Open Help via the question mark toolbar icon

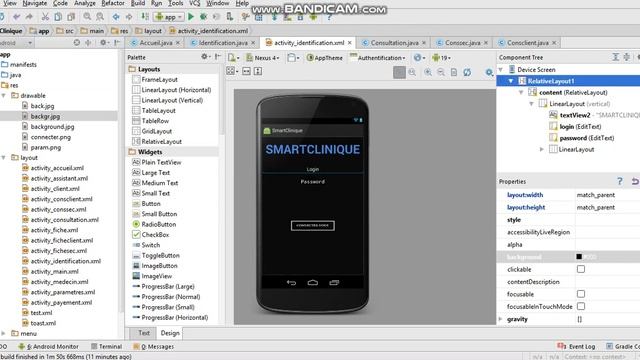click(x=329, y=18)
